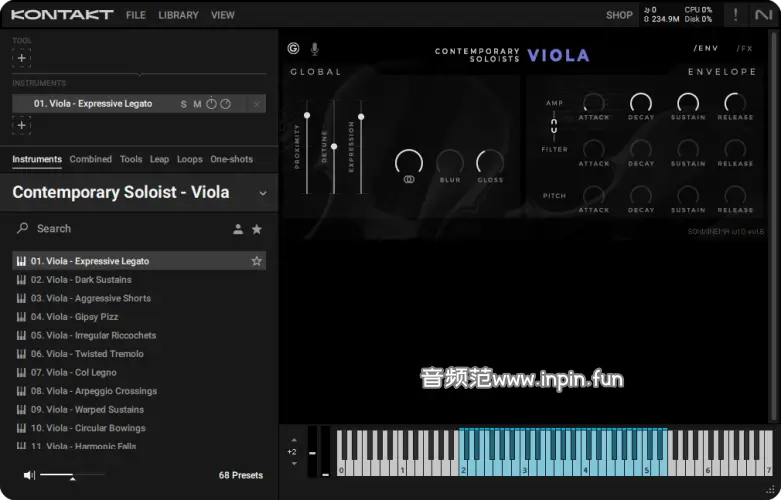Open the /ENV page
This screenshot has width=781, height=500.
(705, 48)
